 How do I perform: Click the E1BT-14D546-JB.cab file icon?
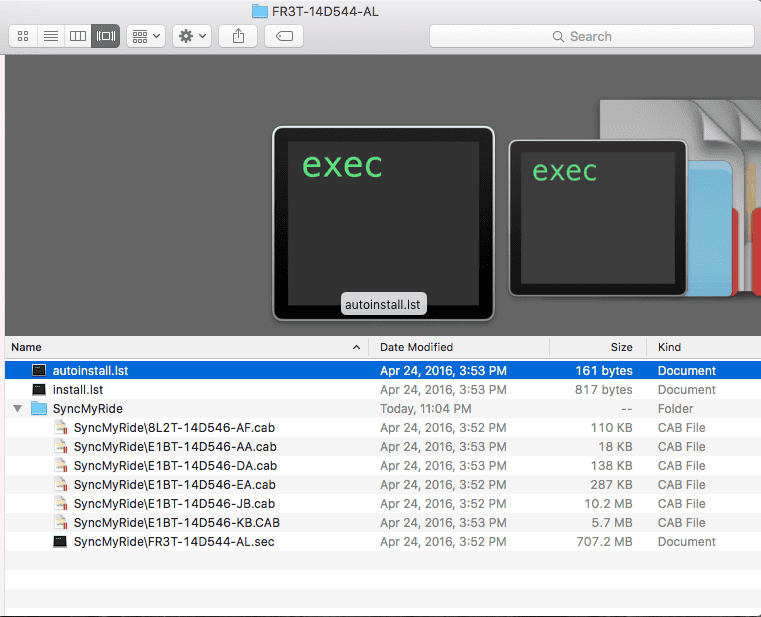tap(61, 503)
